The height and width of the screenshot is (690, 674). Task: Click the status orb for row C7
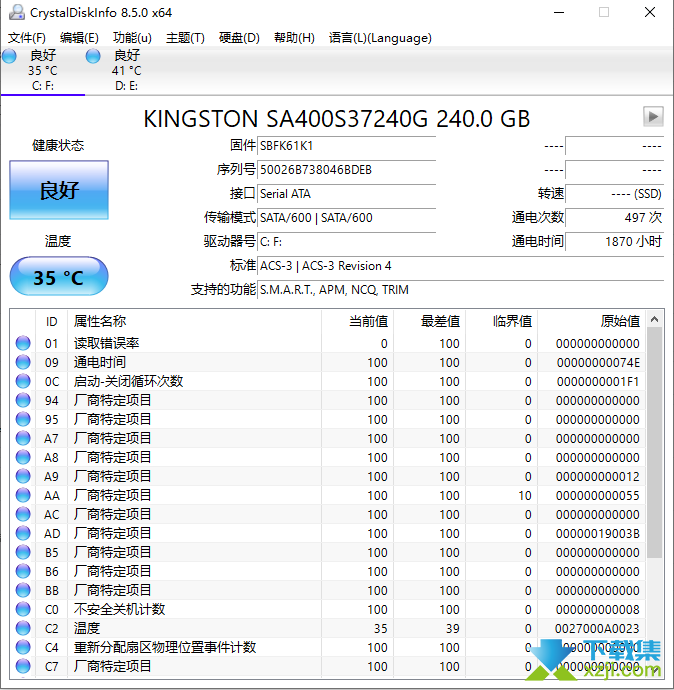[x=23, y=666]
